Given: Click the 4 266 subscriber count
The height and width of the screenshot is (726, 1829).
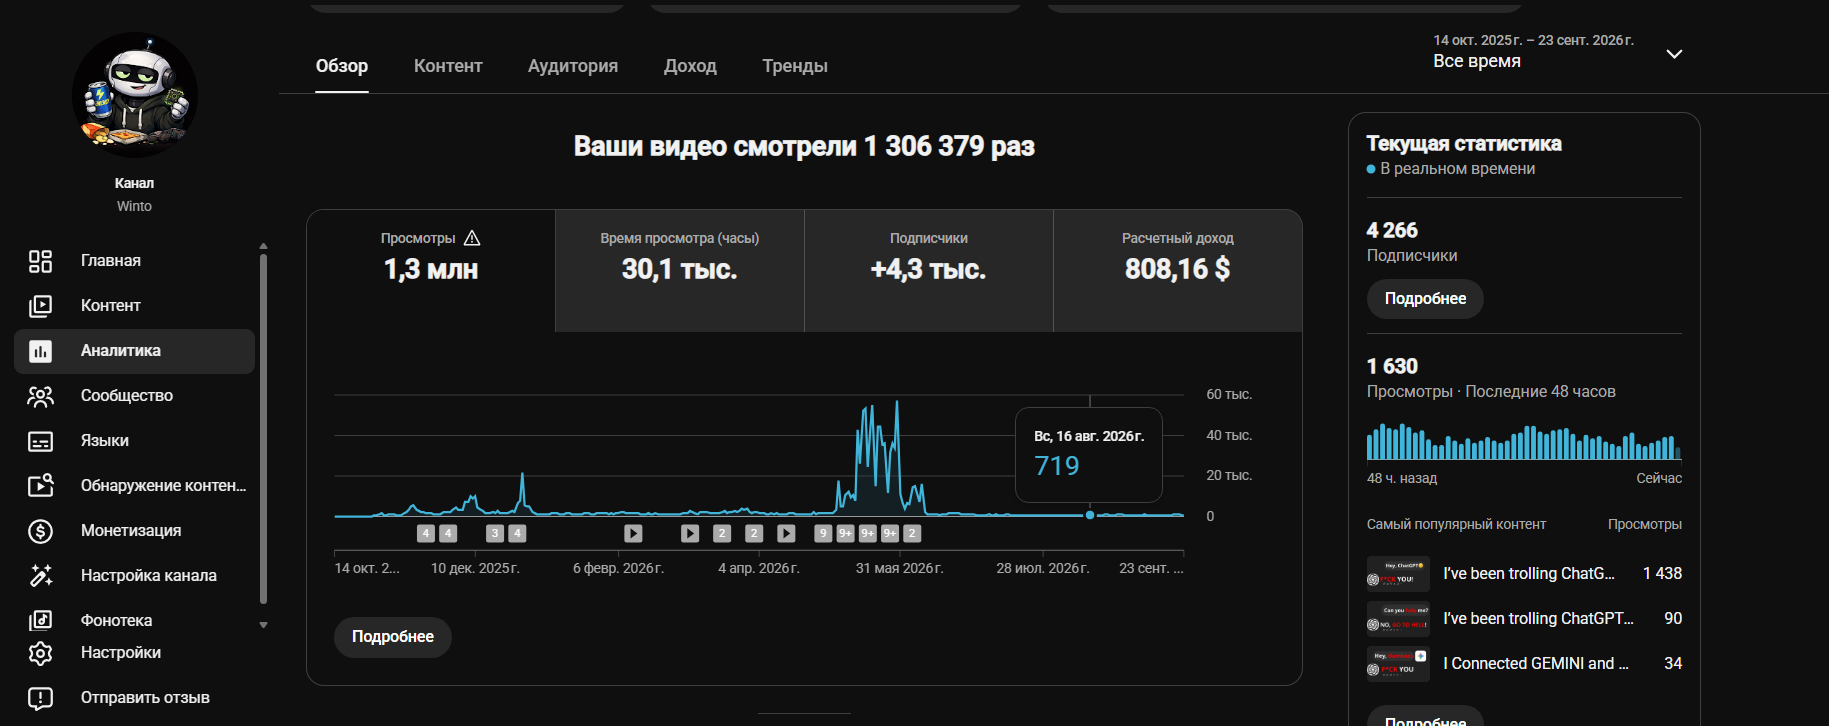Looking at the screenshot, I should 1392,230.
